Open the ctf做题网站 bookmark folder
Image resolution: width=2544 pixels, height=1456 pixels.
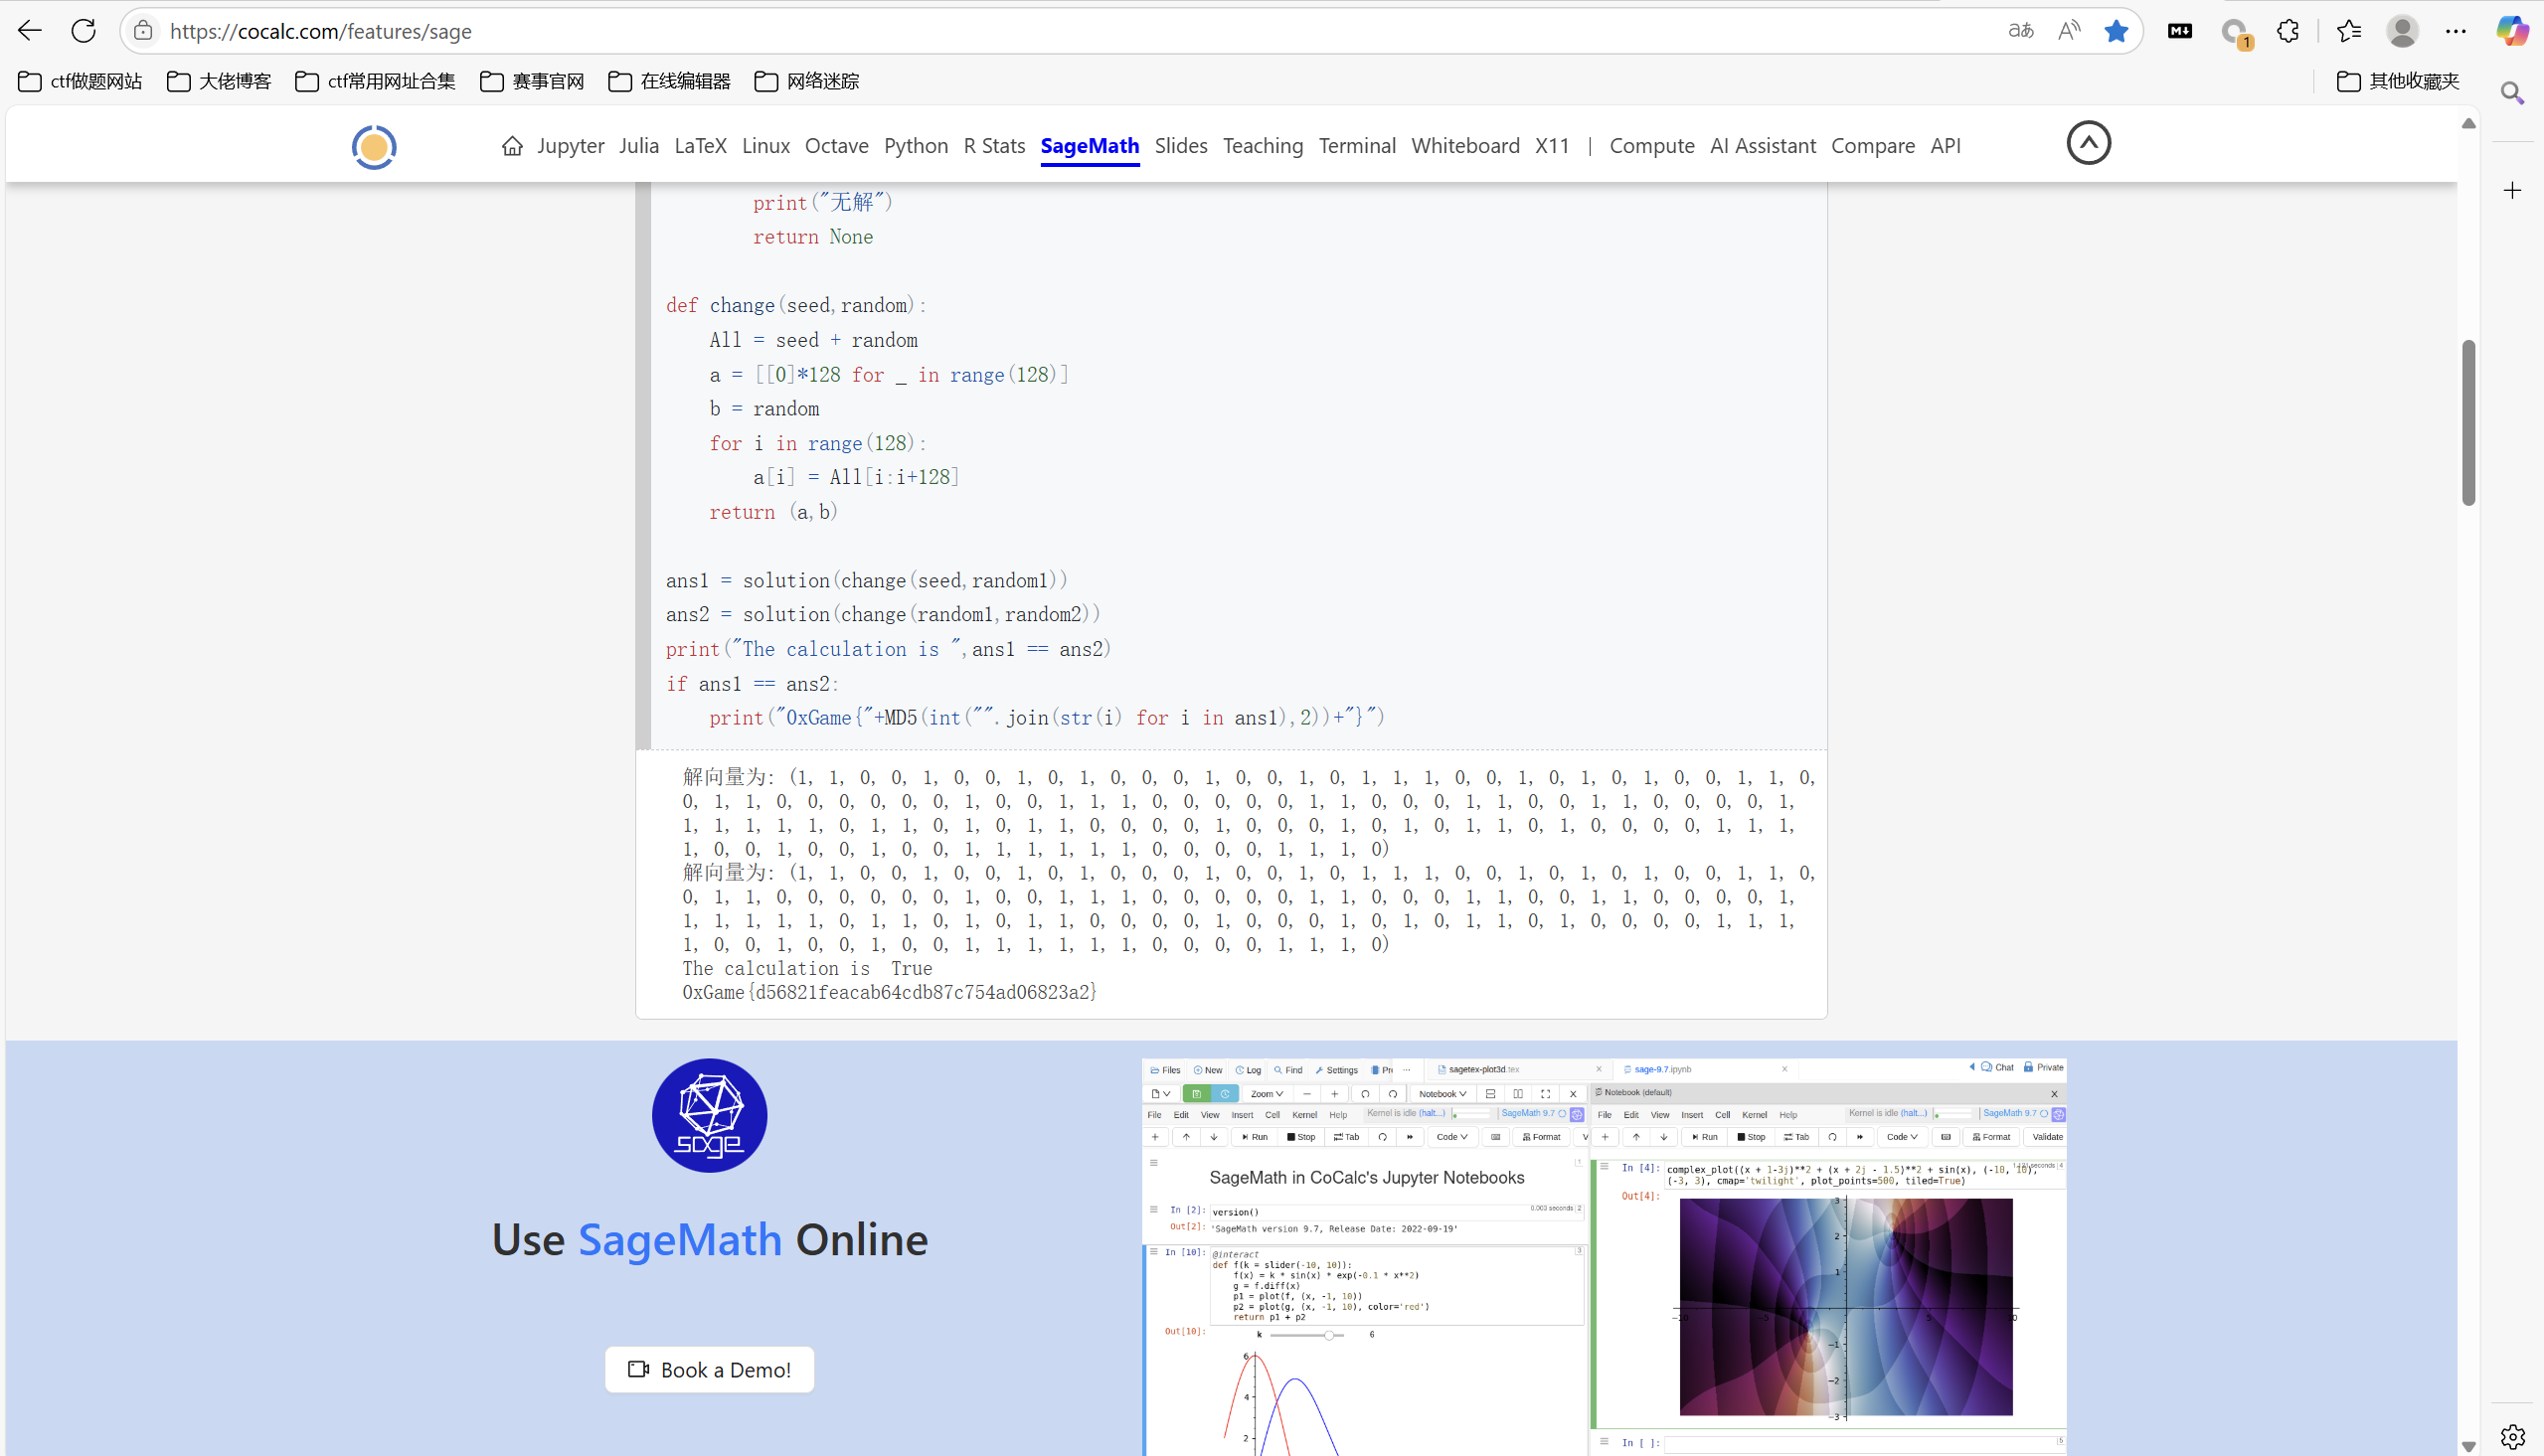[x=80, y=81]
